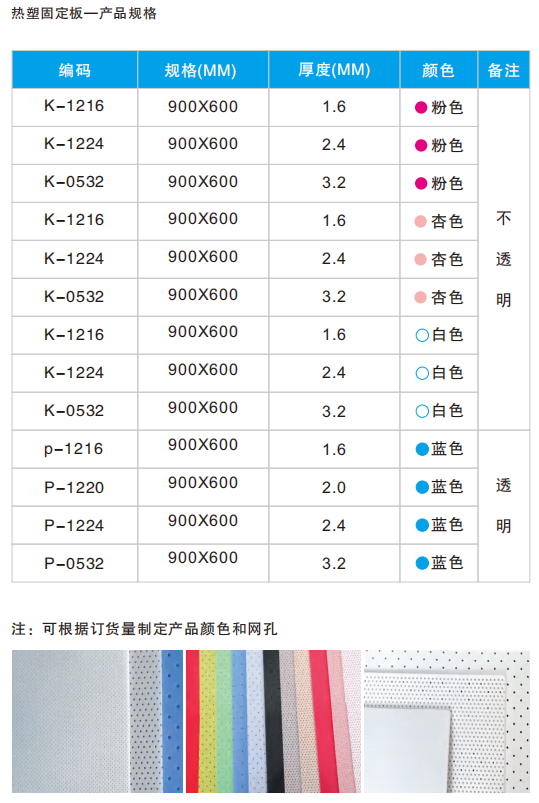Select the p-1216 code cell
Image resolution: width=539 pixels, height=803 pixels.
75,449
